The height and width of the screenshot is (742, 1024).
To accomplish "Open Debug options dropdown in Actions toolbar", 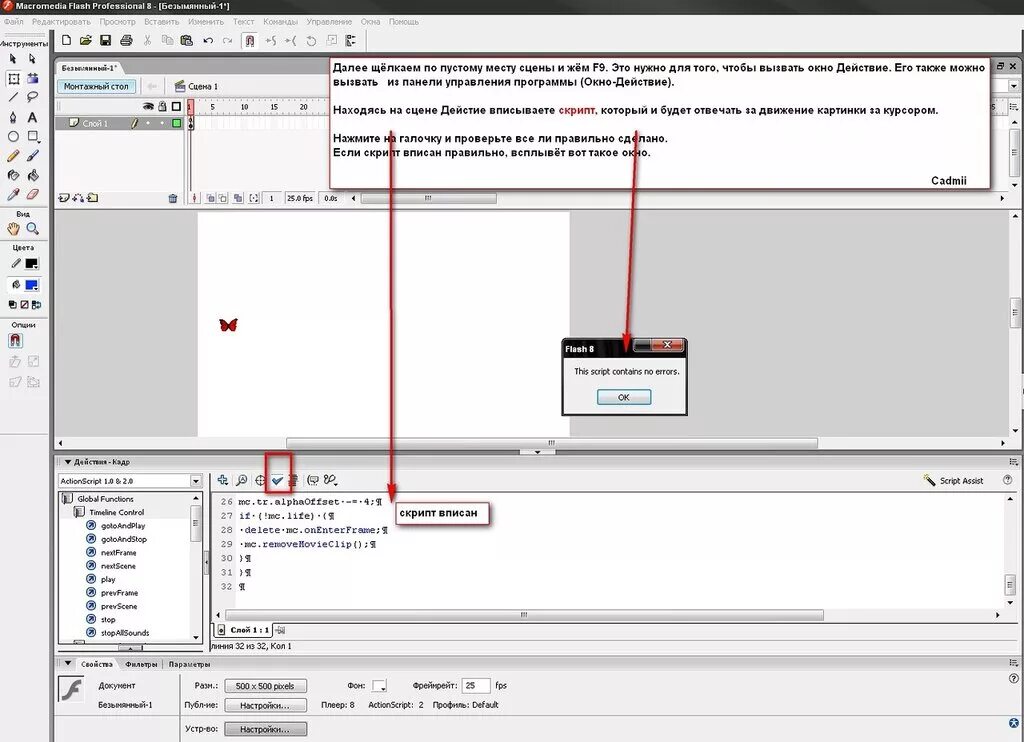I will tap(330, 480).
